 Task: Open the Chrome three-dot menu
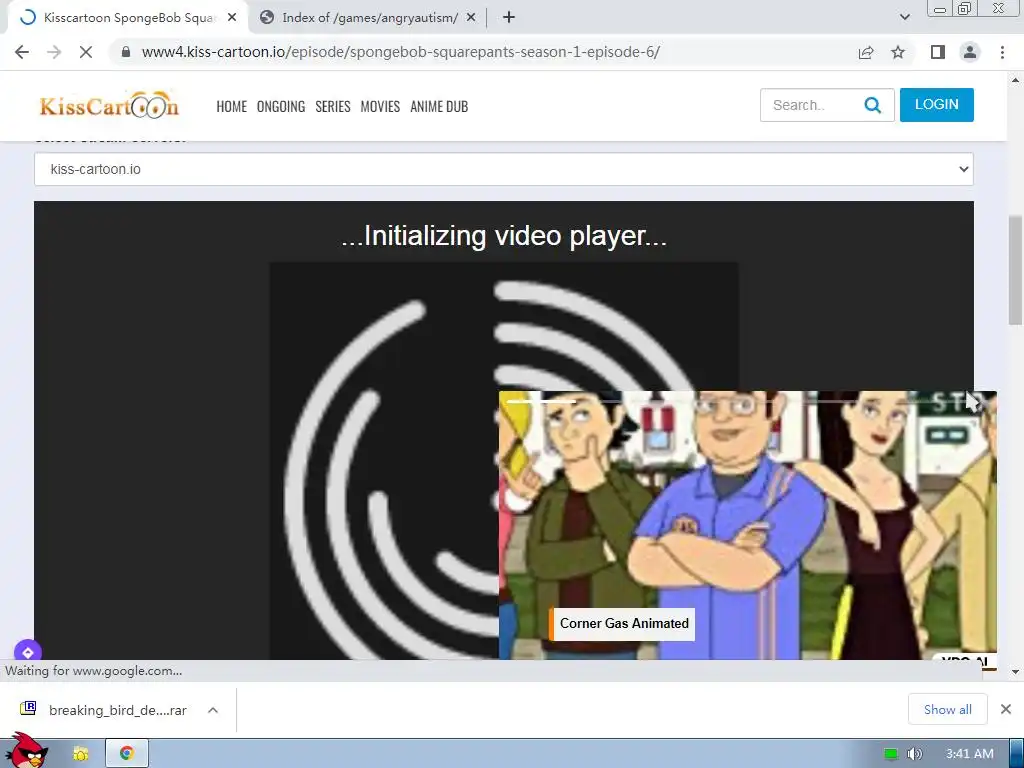coord(1002,52)
